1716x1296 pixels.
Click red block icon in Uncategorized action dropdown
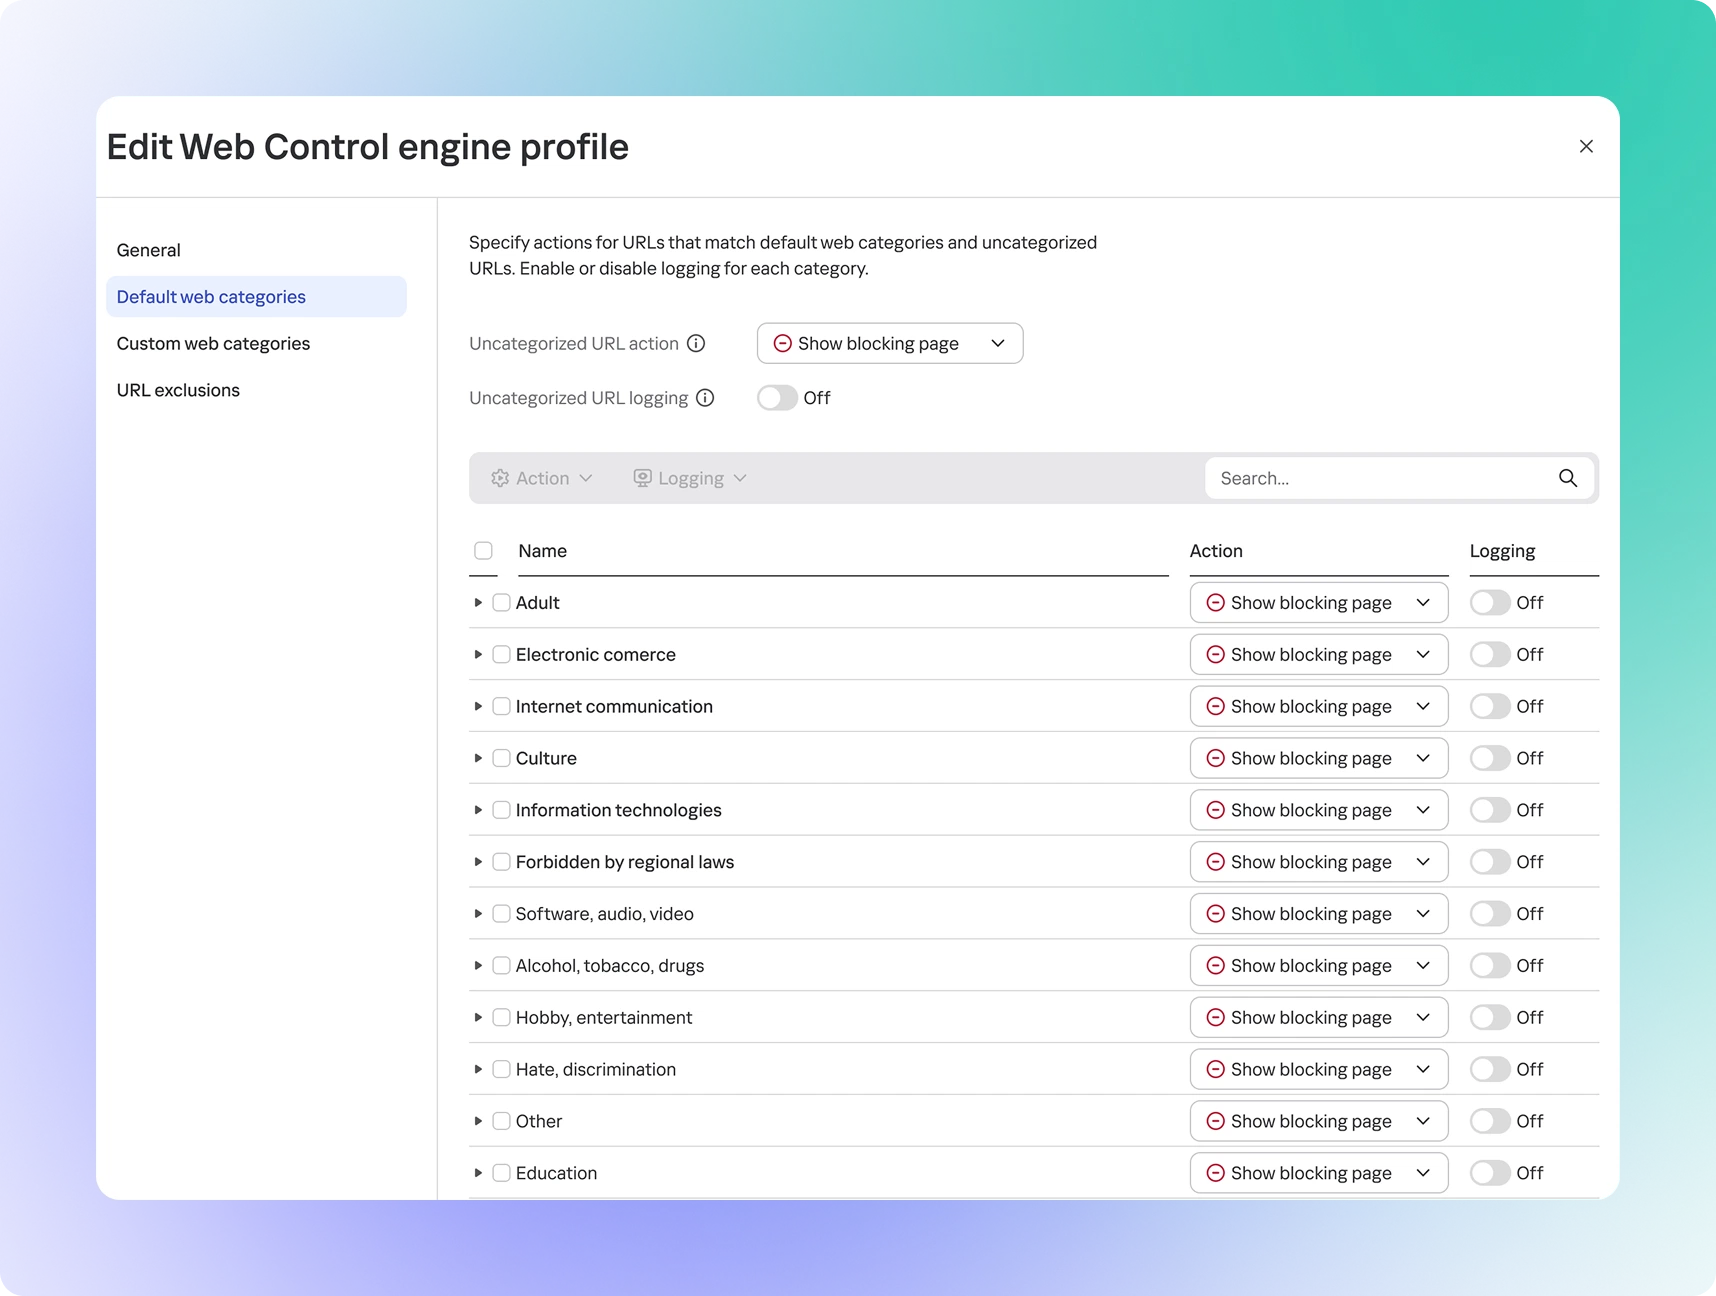tap(782, 343)
